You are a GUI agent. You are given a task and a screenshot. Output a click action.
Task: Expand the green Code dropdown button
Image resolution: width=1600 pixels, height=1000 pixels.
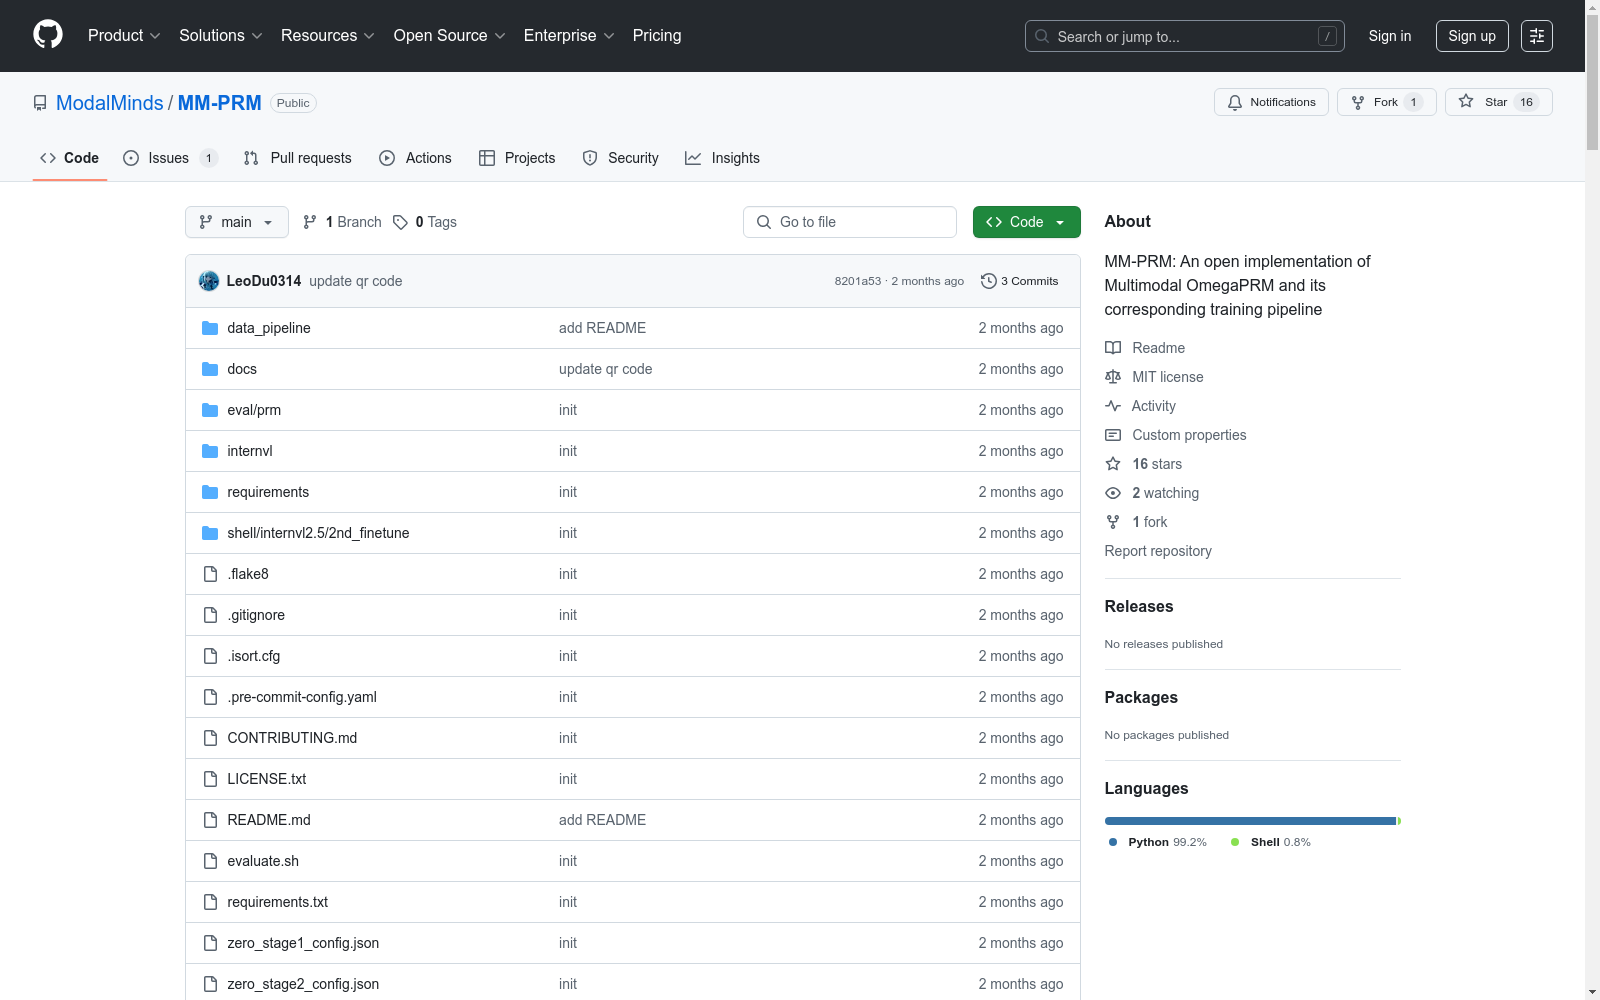(1026, 222)
